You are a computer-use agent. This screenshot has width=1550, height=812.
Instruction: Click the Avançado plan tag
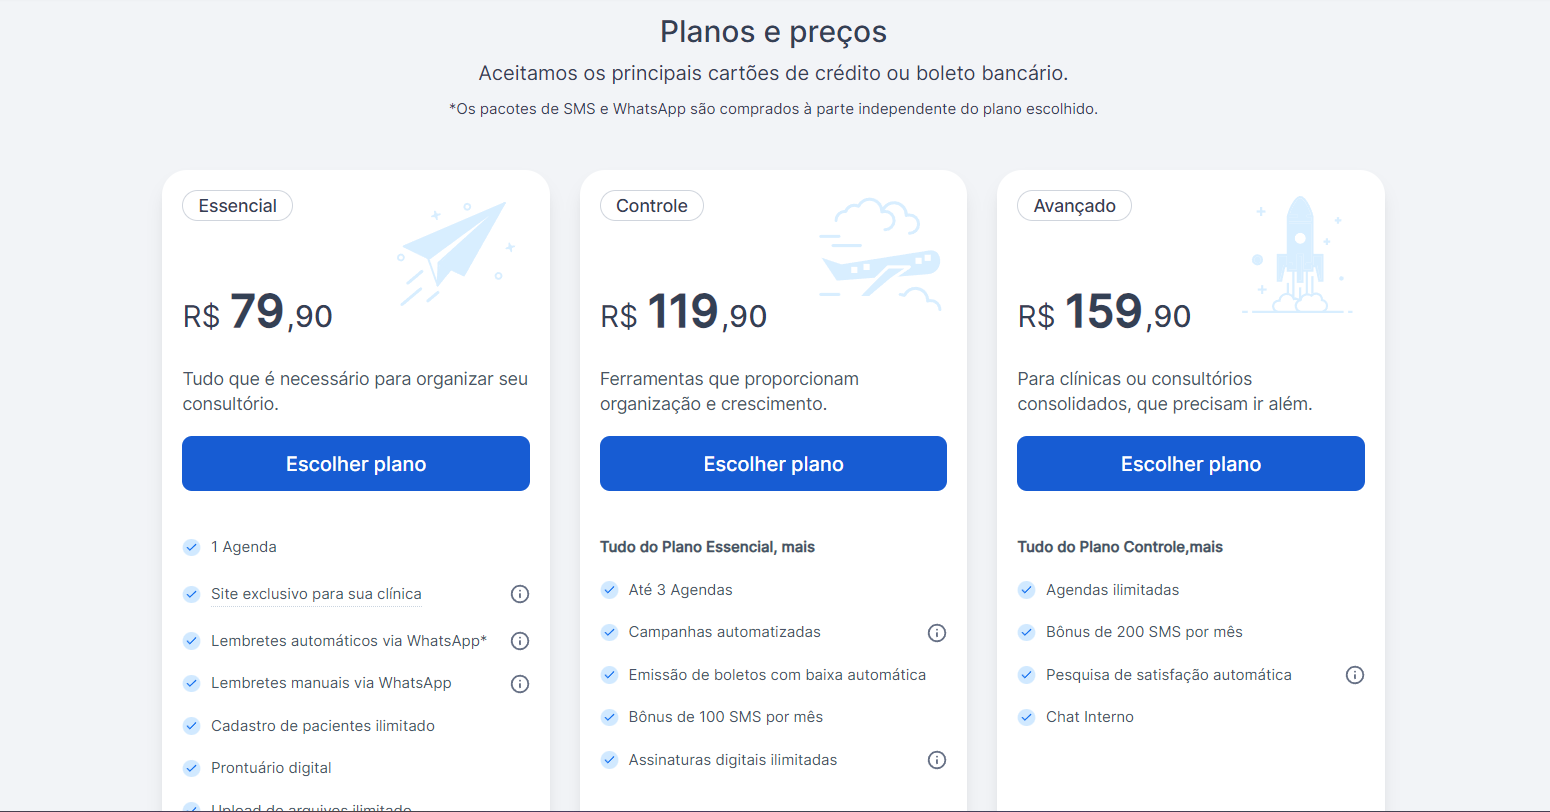tap(1074, 206)
